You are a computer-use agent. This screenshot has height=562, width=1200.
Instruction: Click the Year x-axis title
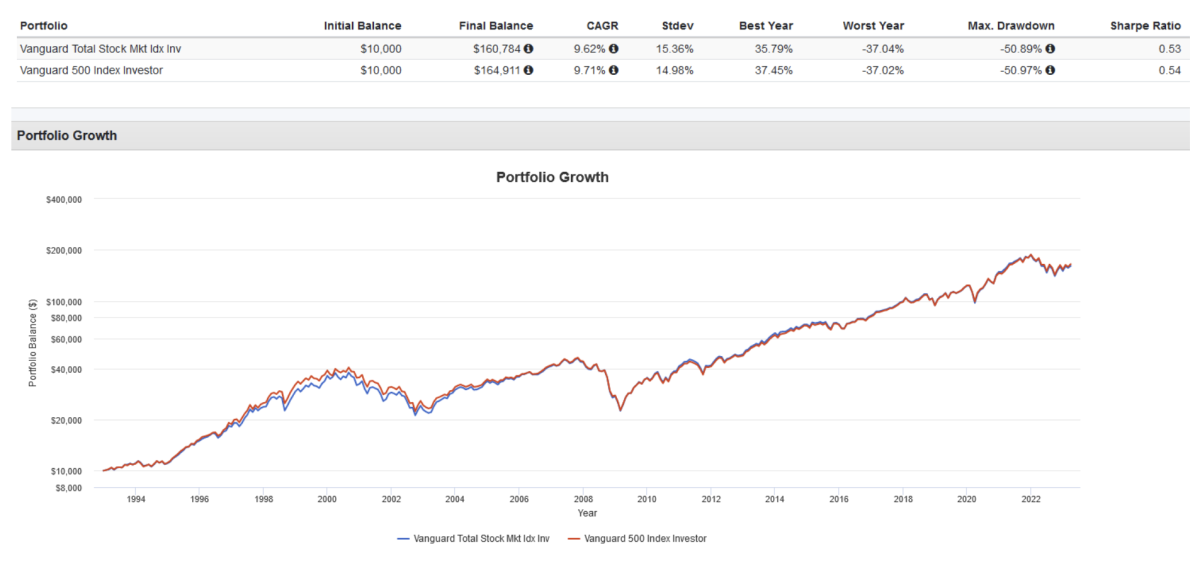point(587,513)
